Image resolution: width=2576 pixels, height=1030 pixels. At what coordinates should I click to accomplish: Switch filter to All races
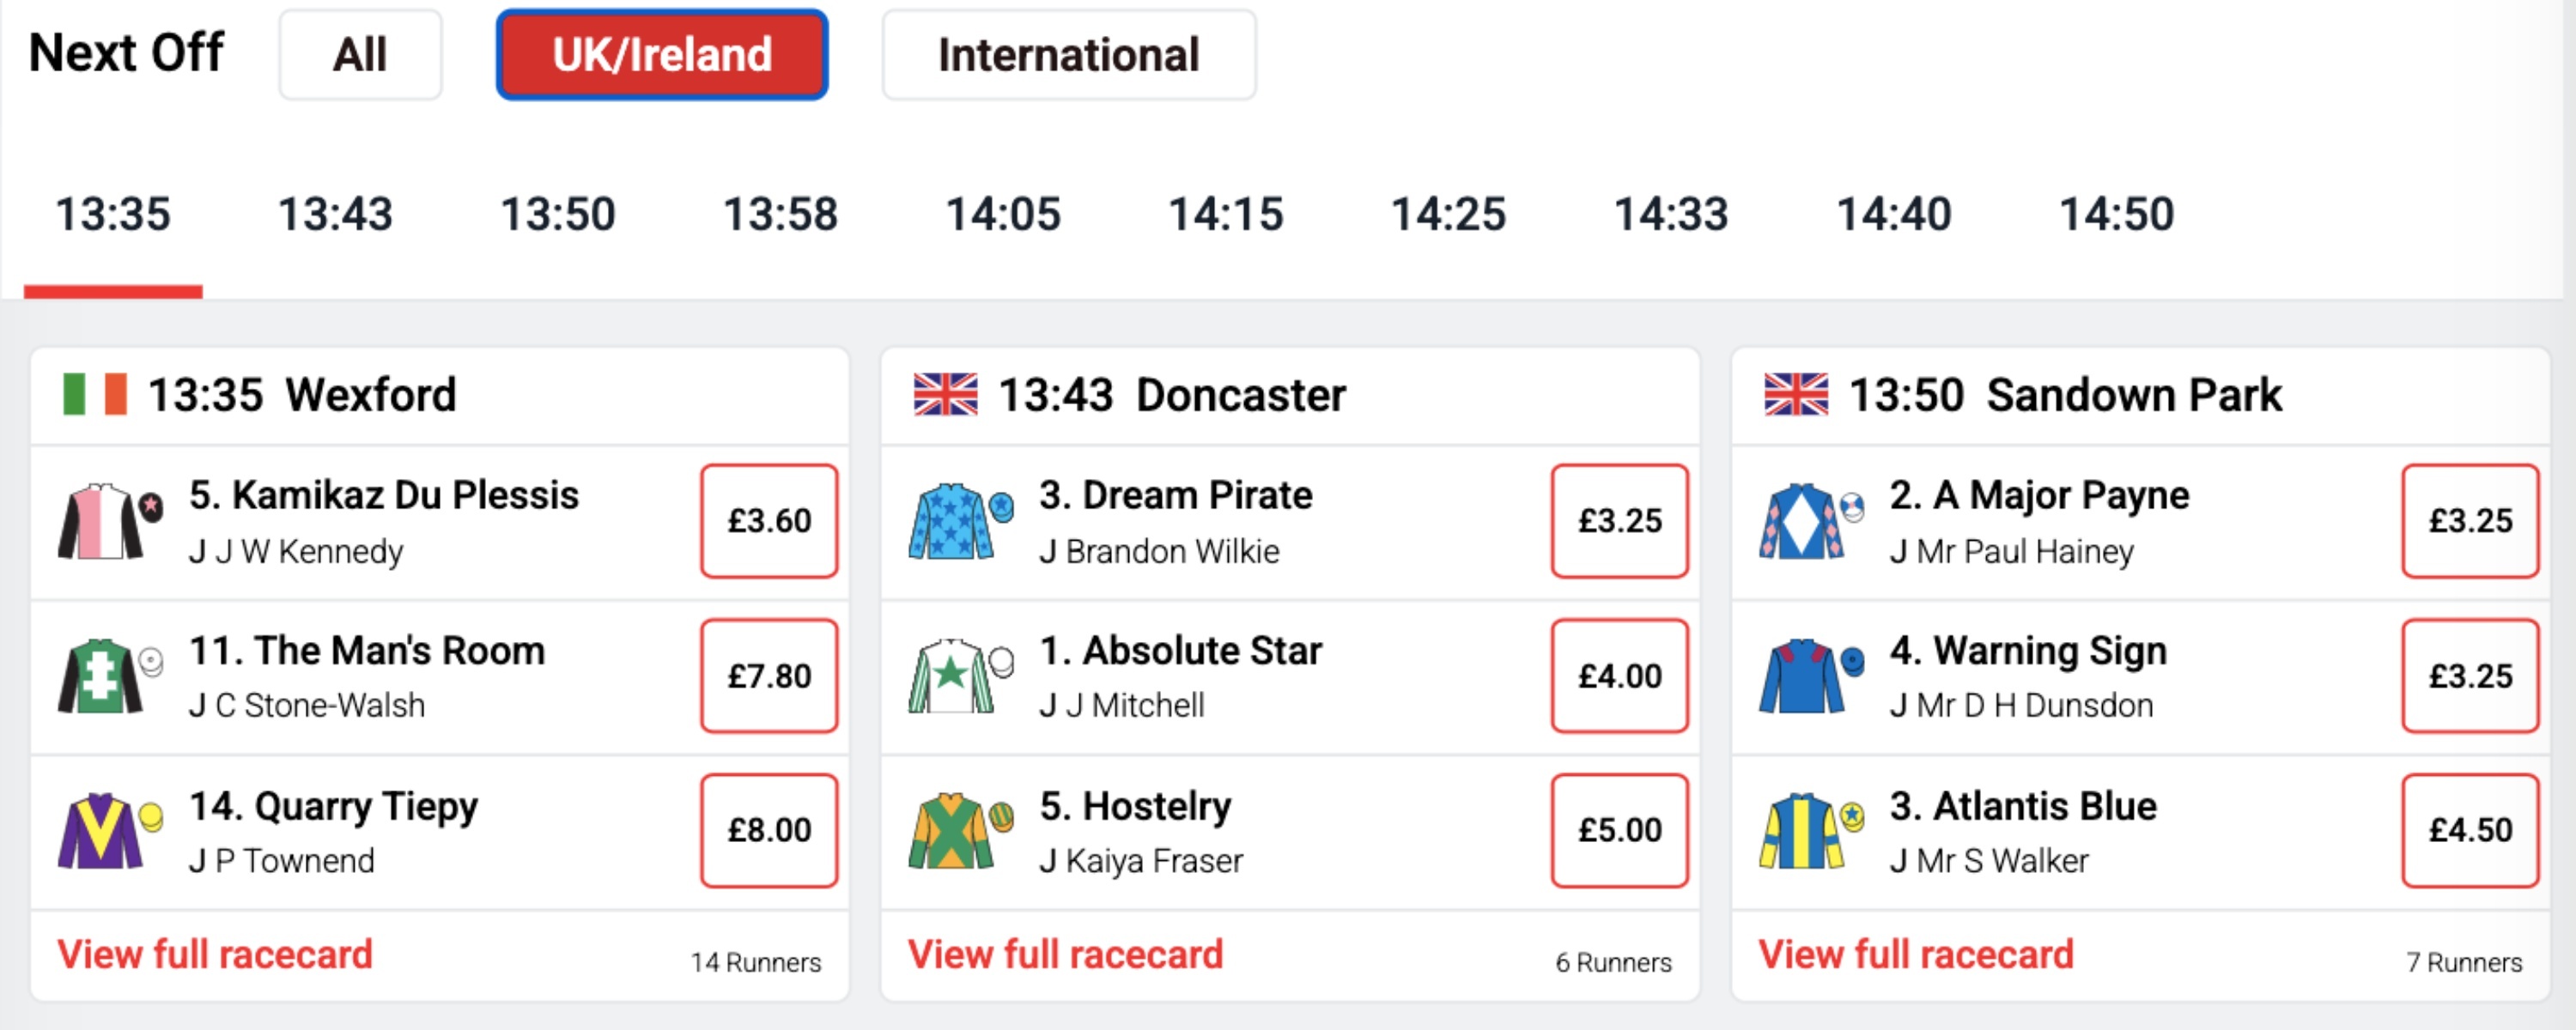[x=360, y=55]
